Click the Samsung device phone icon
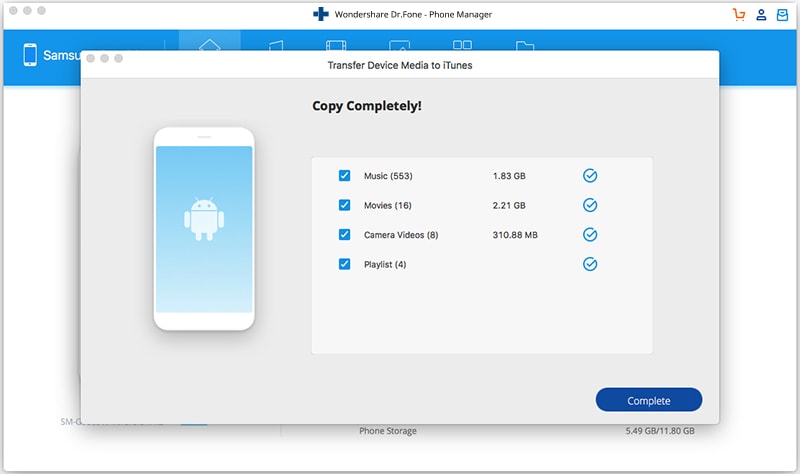This screenshot has height=474, width=800. pos(30,55)
